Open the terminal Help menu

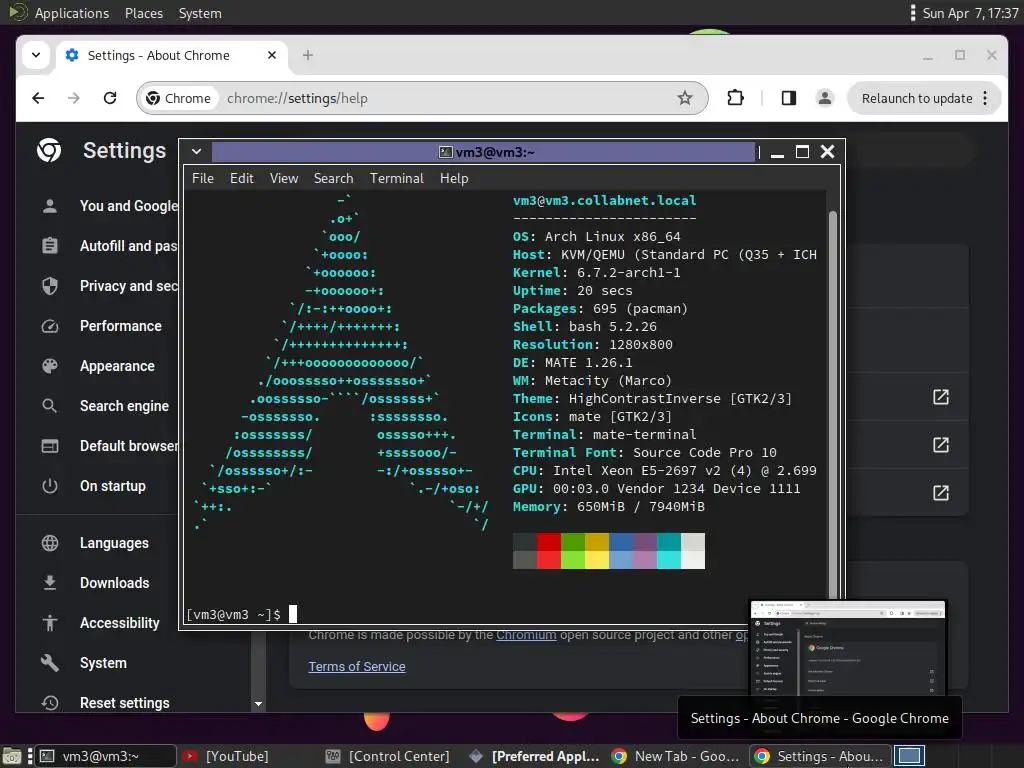click(454, 178)
